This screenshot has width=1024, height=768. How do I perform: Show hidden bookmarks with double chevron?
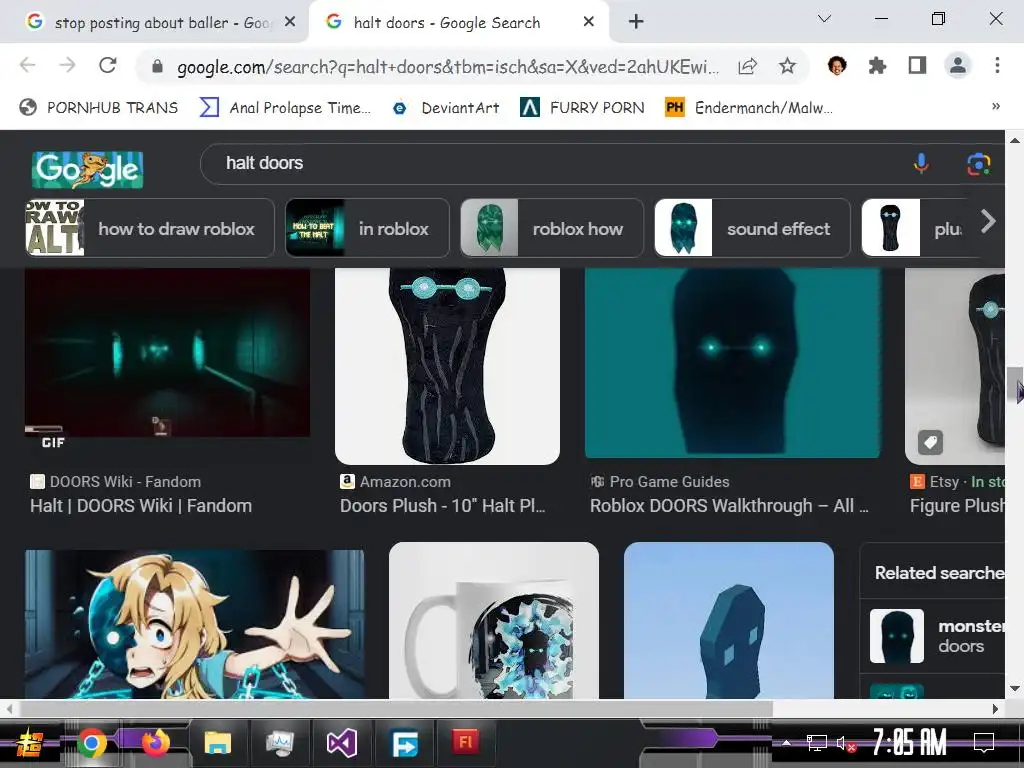pos(996,106)
